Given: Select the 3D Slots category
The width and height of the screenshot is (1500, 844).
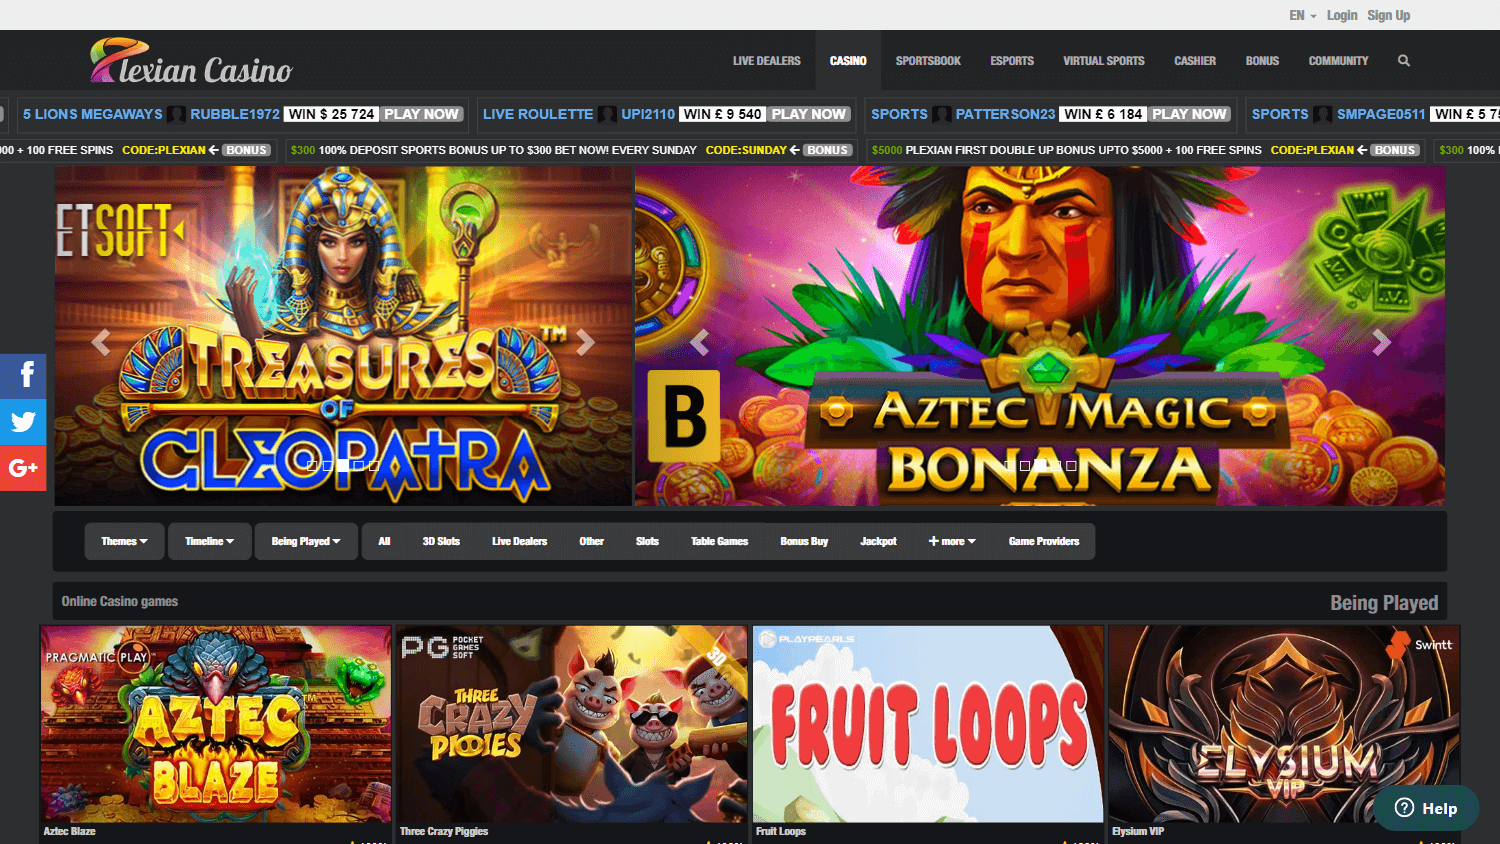Looking at the screenshot, I should click(x=441, y=541).
